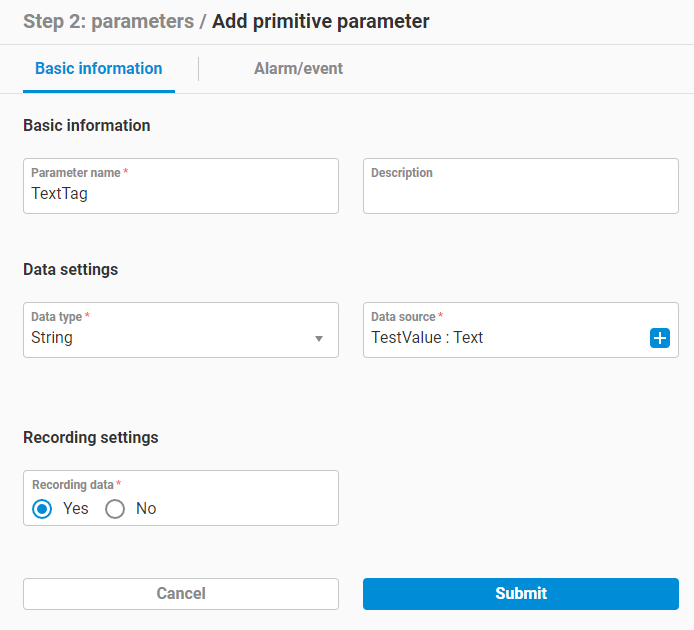694x630 pixels.
Task: Open the Basic information tab
Action: point(98,69)
